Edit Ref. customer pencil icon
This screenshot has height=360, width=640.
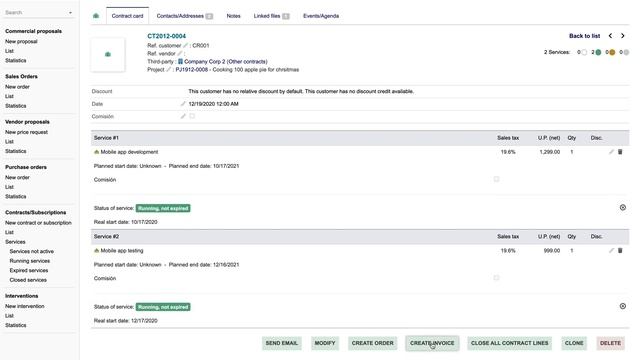click(185, 45)
